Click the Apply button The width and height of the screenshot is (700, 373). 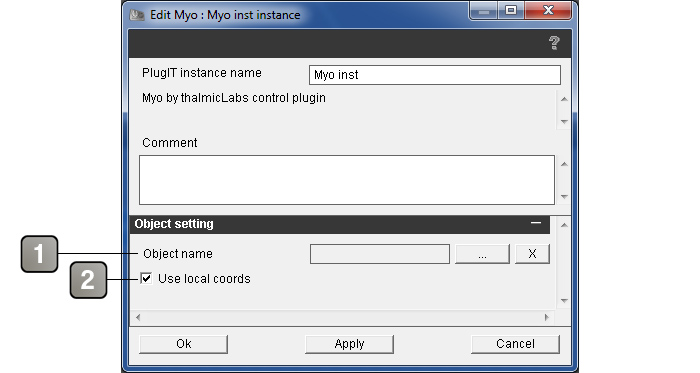coord(350,344)
